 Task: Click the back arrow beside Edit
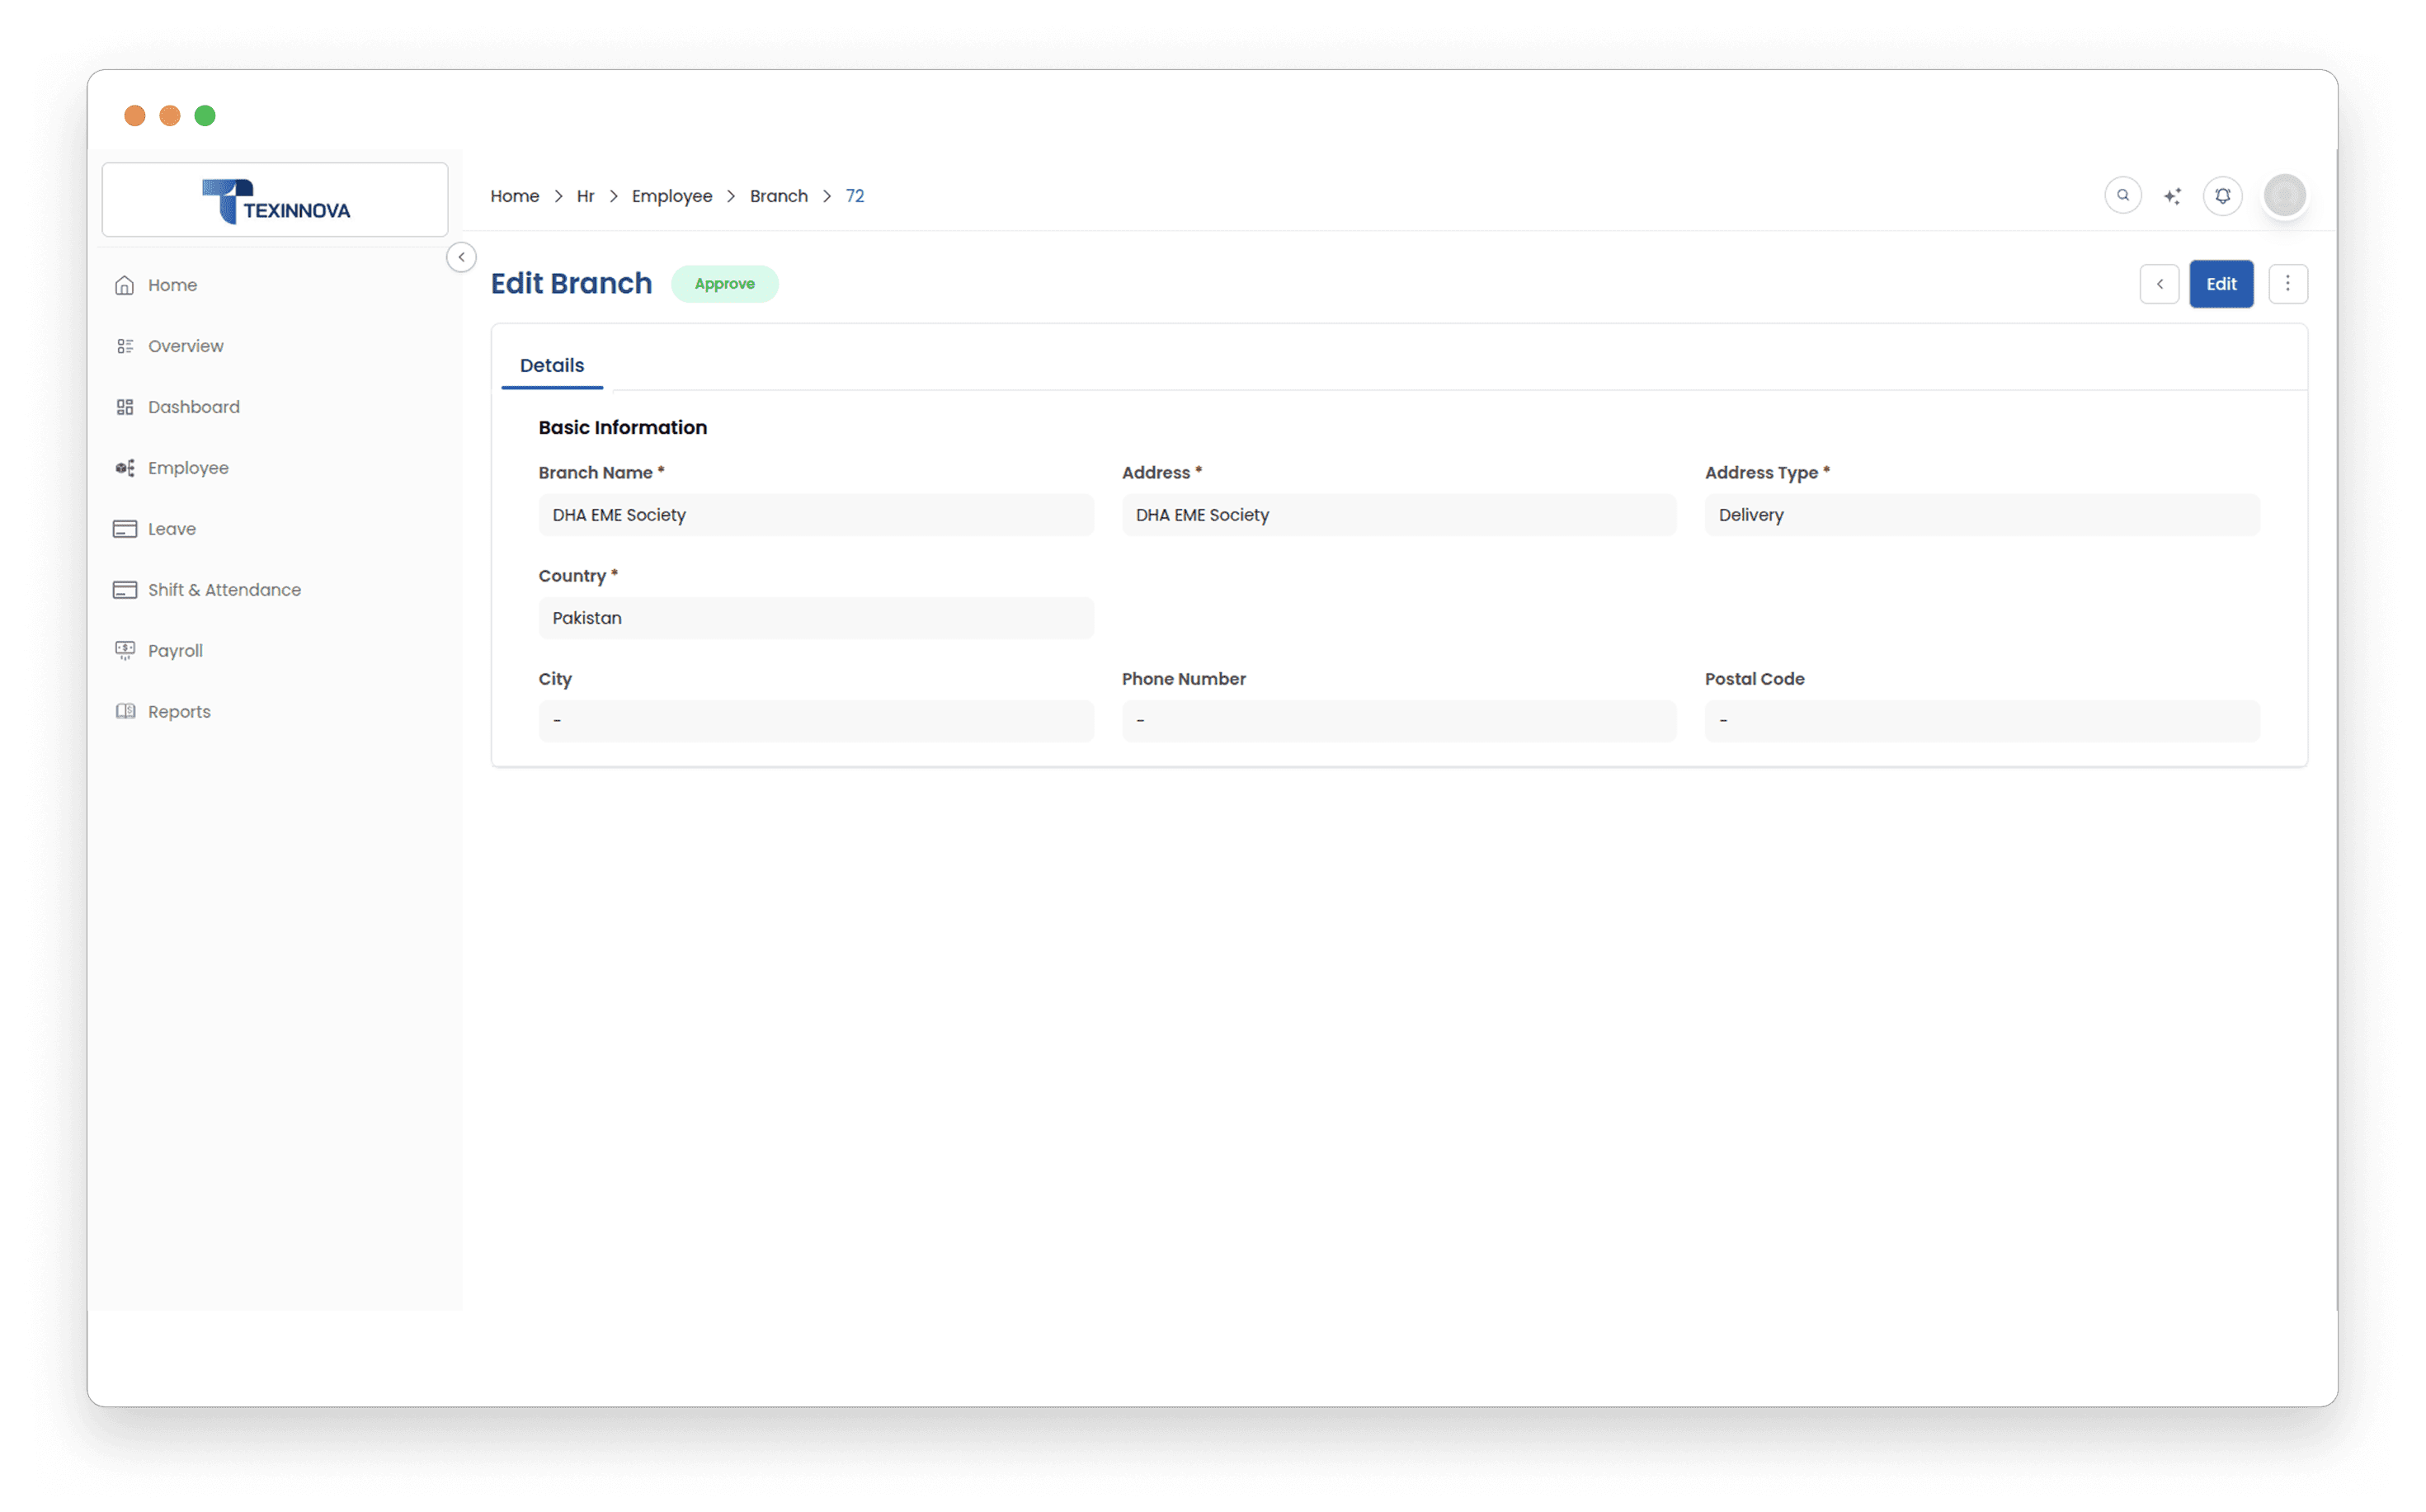[2159, 284]
